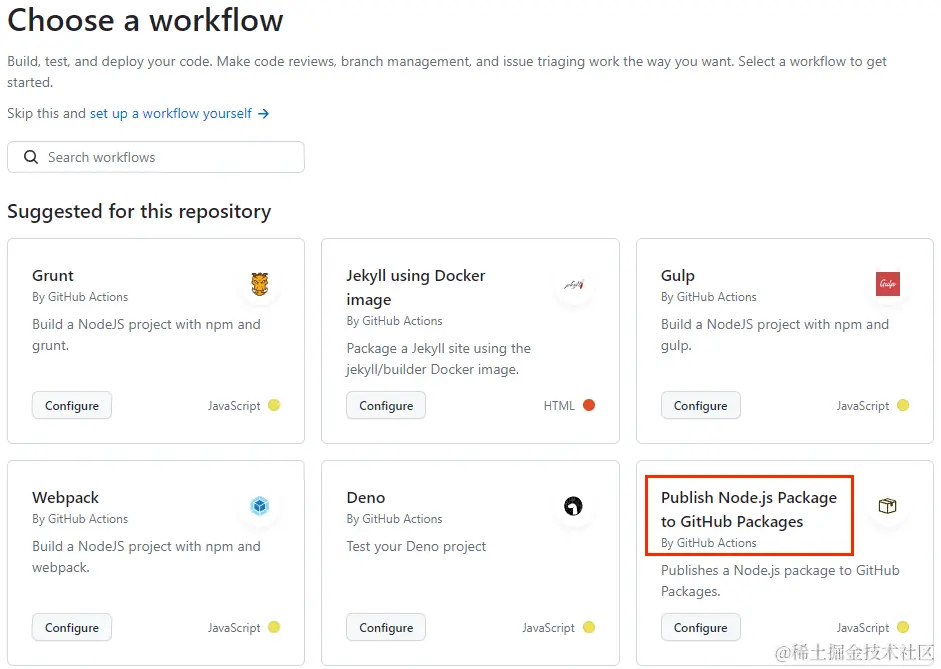The height and width of the screenshot is (669, 941).
Task: Click the arrow after workflow yourself
Action: coord(264,114)
